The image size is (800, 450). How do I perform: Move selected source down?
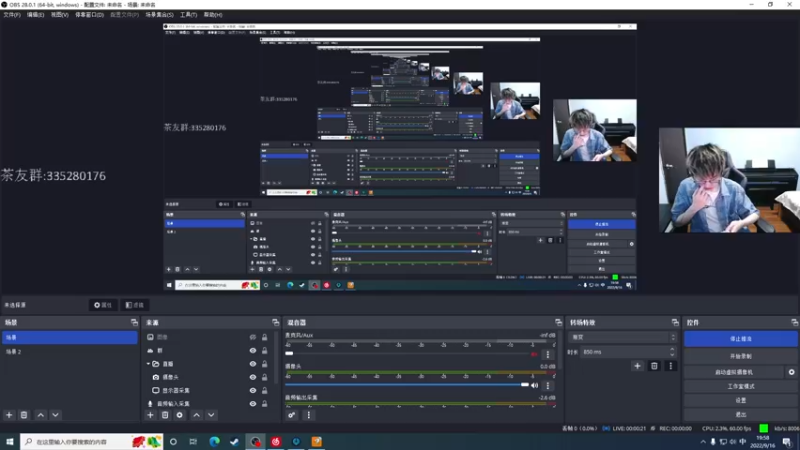click(211, 415)
